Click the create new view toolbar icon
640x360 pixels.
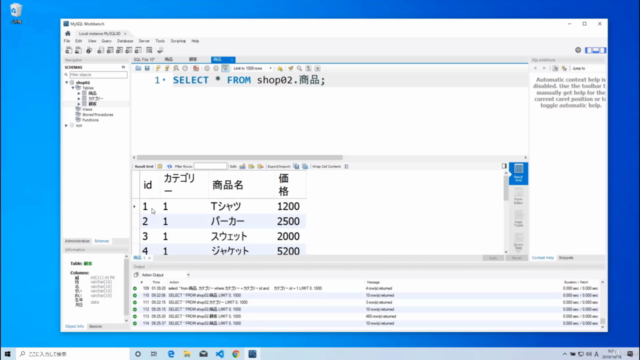tap(120, 50)
